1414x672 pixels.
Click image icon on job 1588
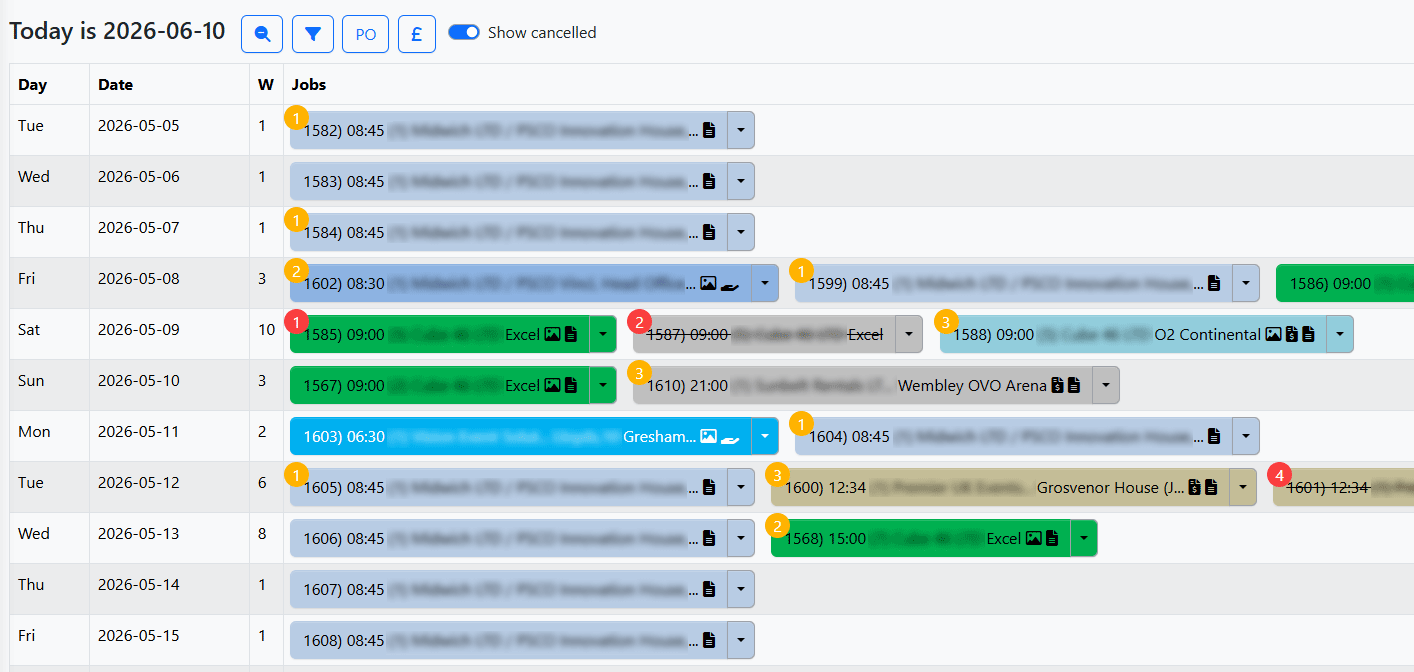(1273, 334)
